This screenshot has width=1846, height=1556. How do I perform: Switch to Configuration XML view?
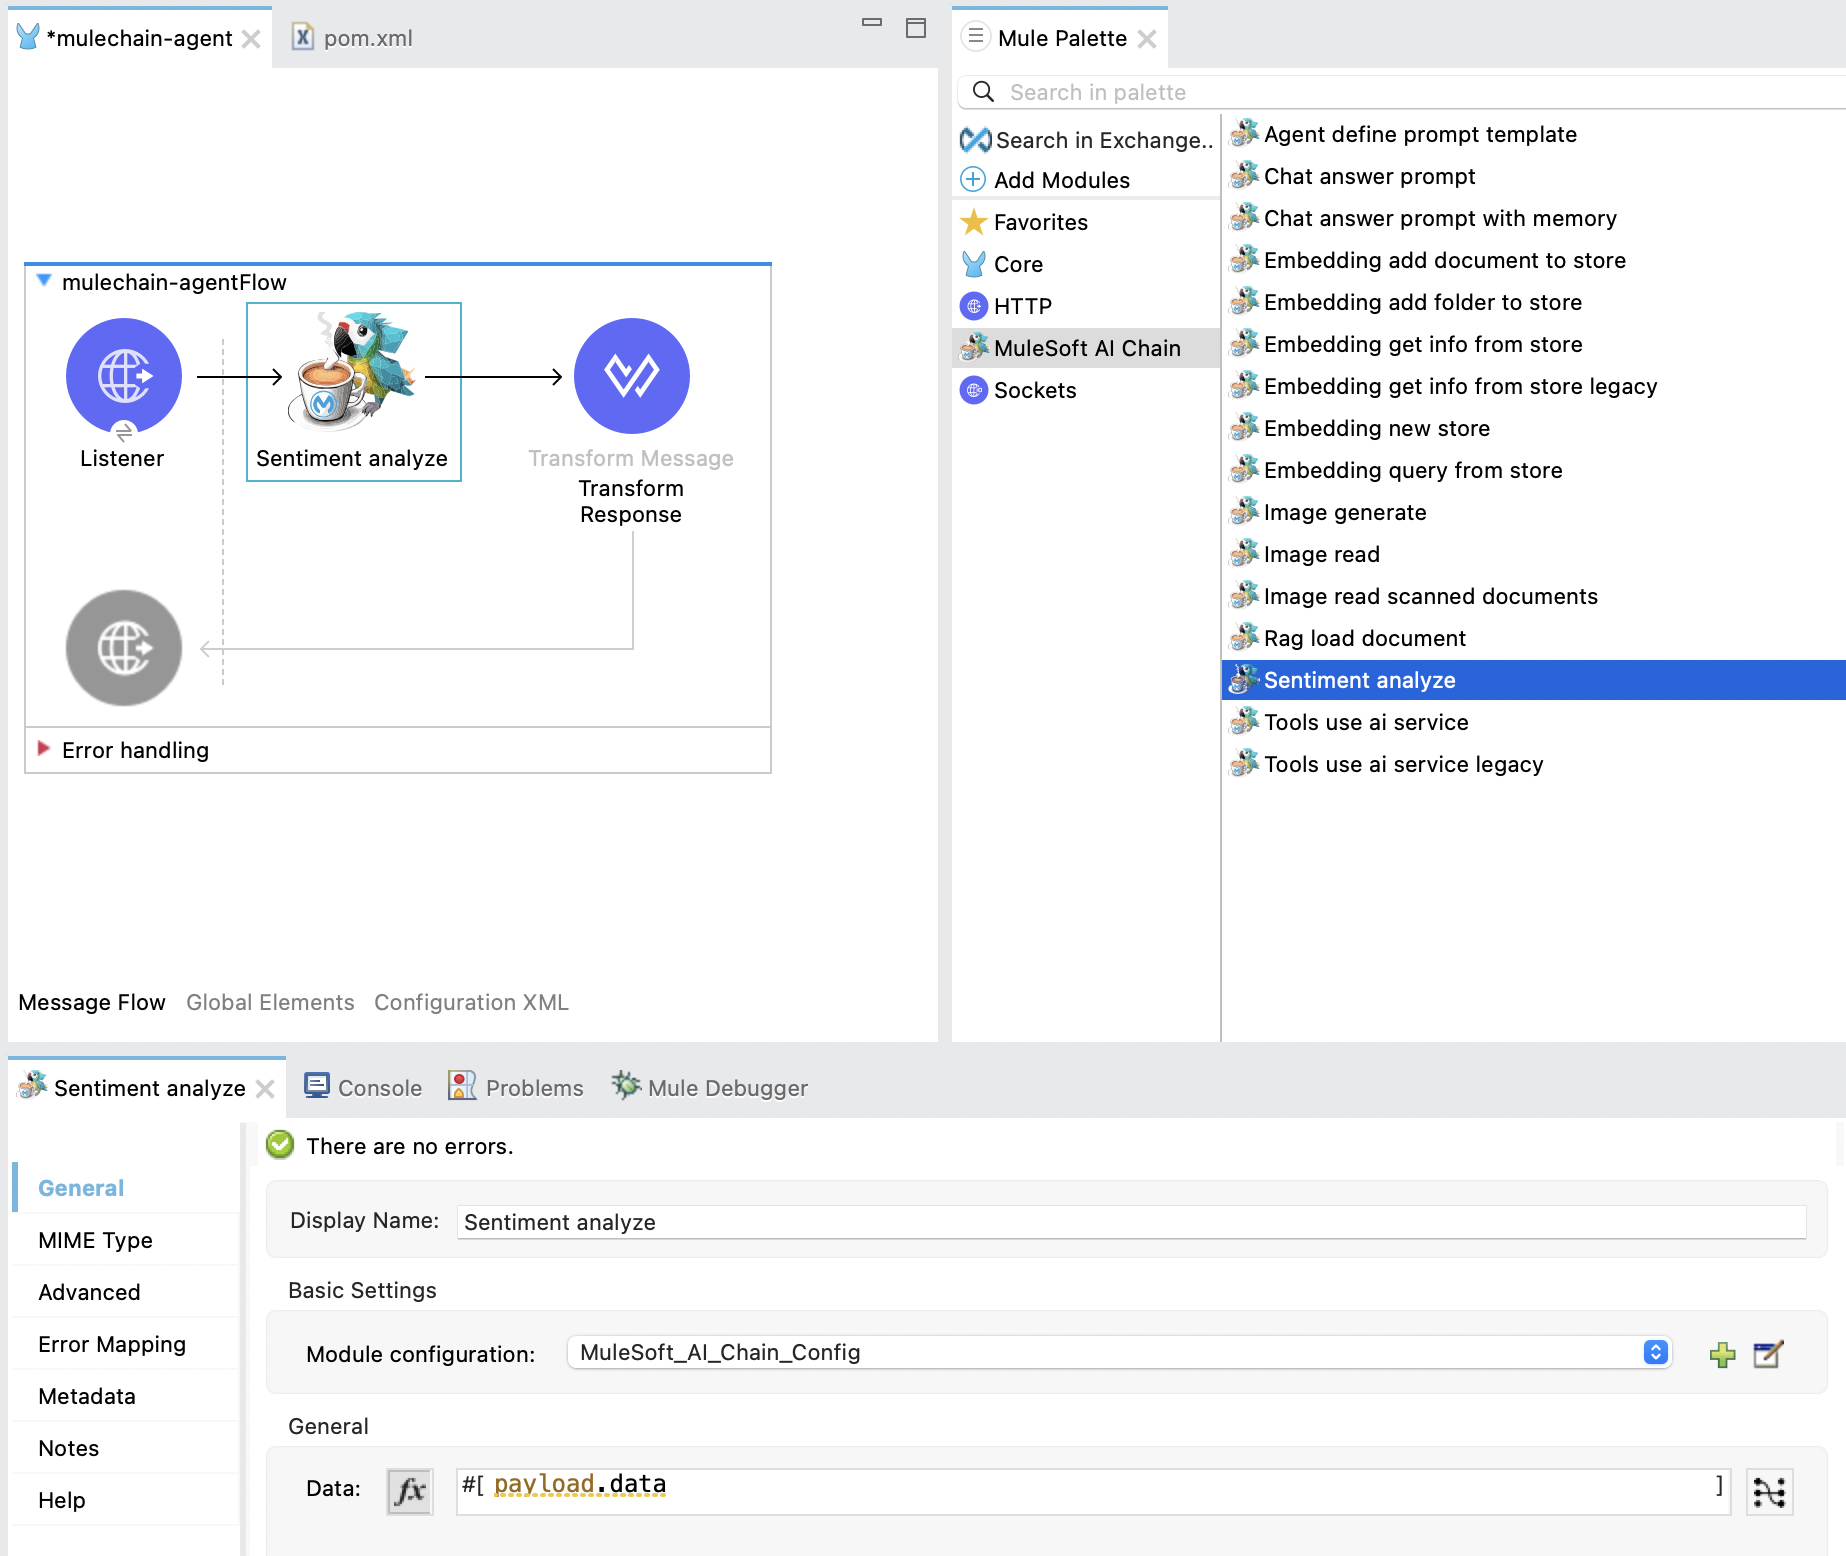471,1002
